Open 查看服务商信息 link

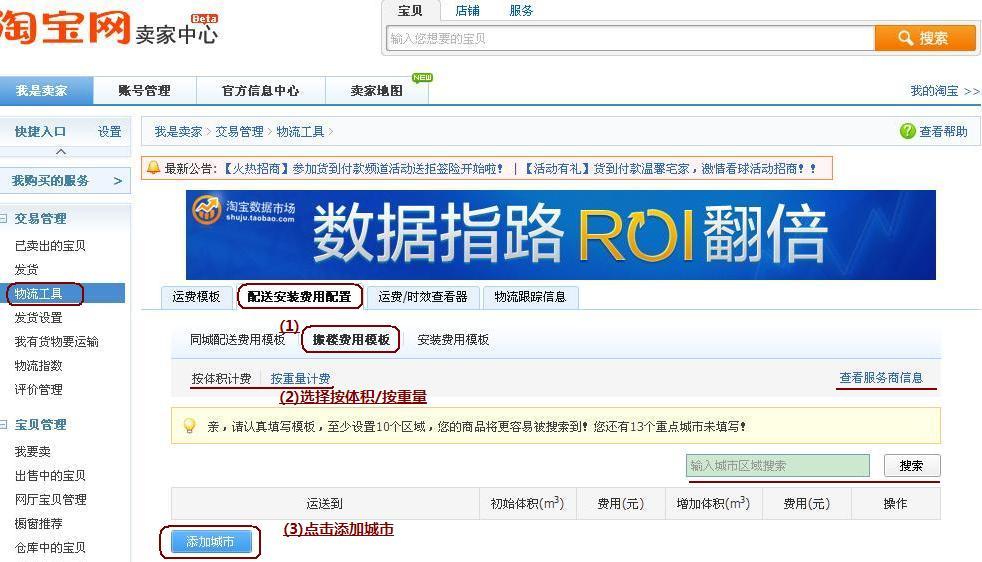pos(881,378)
